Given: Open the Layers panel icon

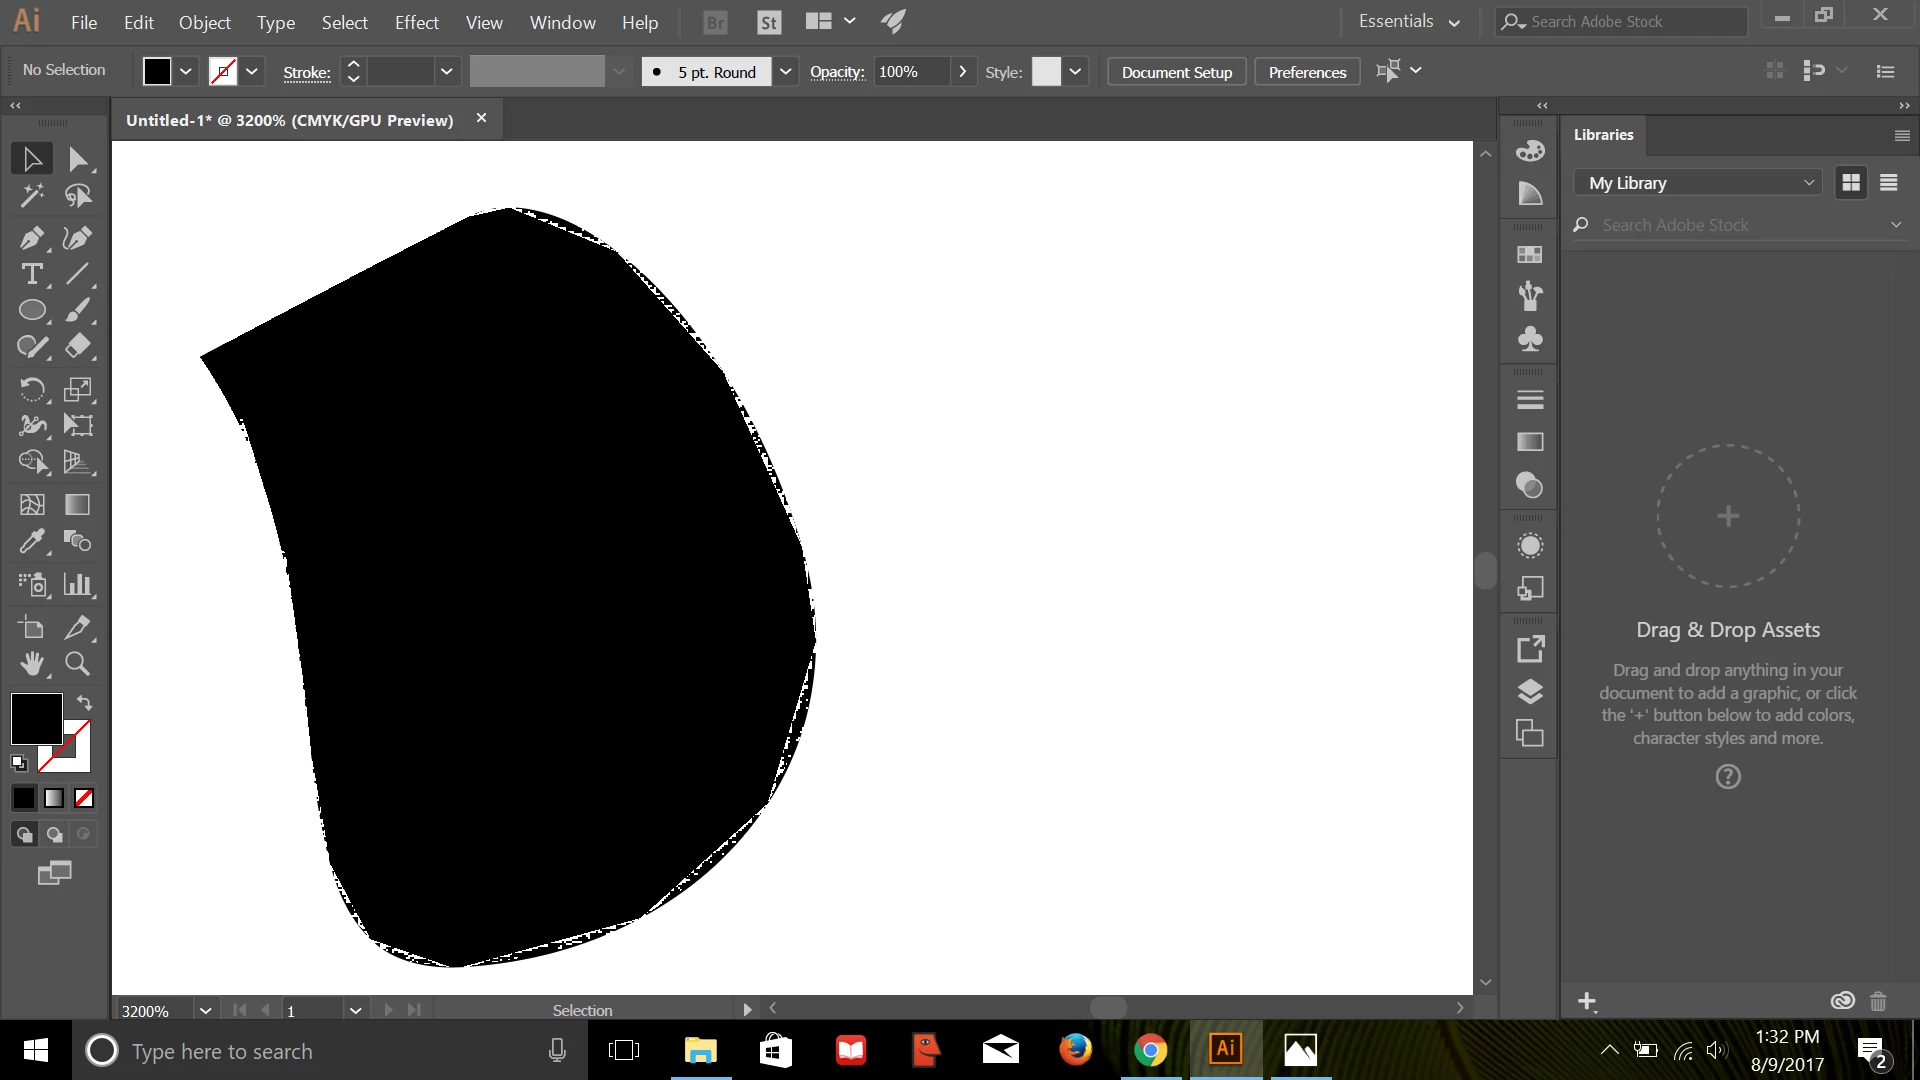Looking at the screenshot, I should coord(1530,692).
